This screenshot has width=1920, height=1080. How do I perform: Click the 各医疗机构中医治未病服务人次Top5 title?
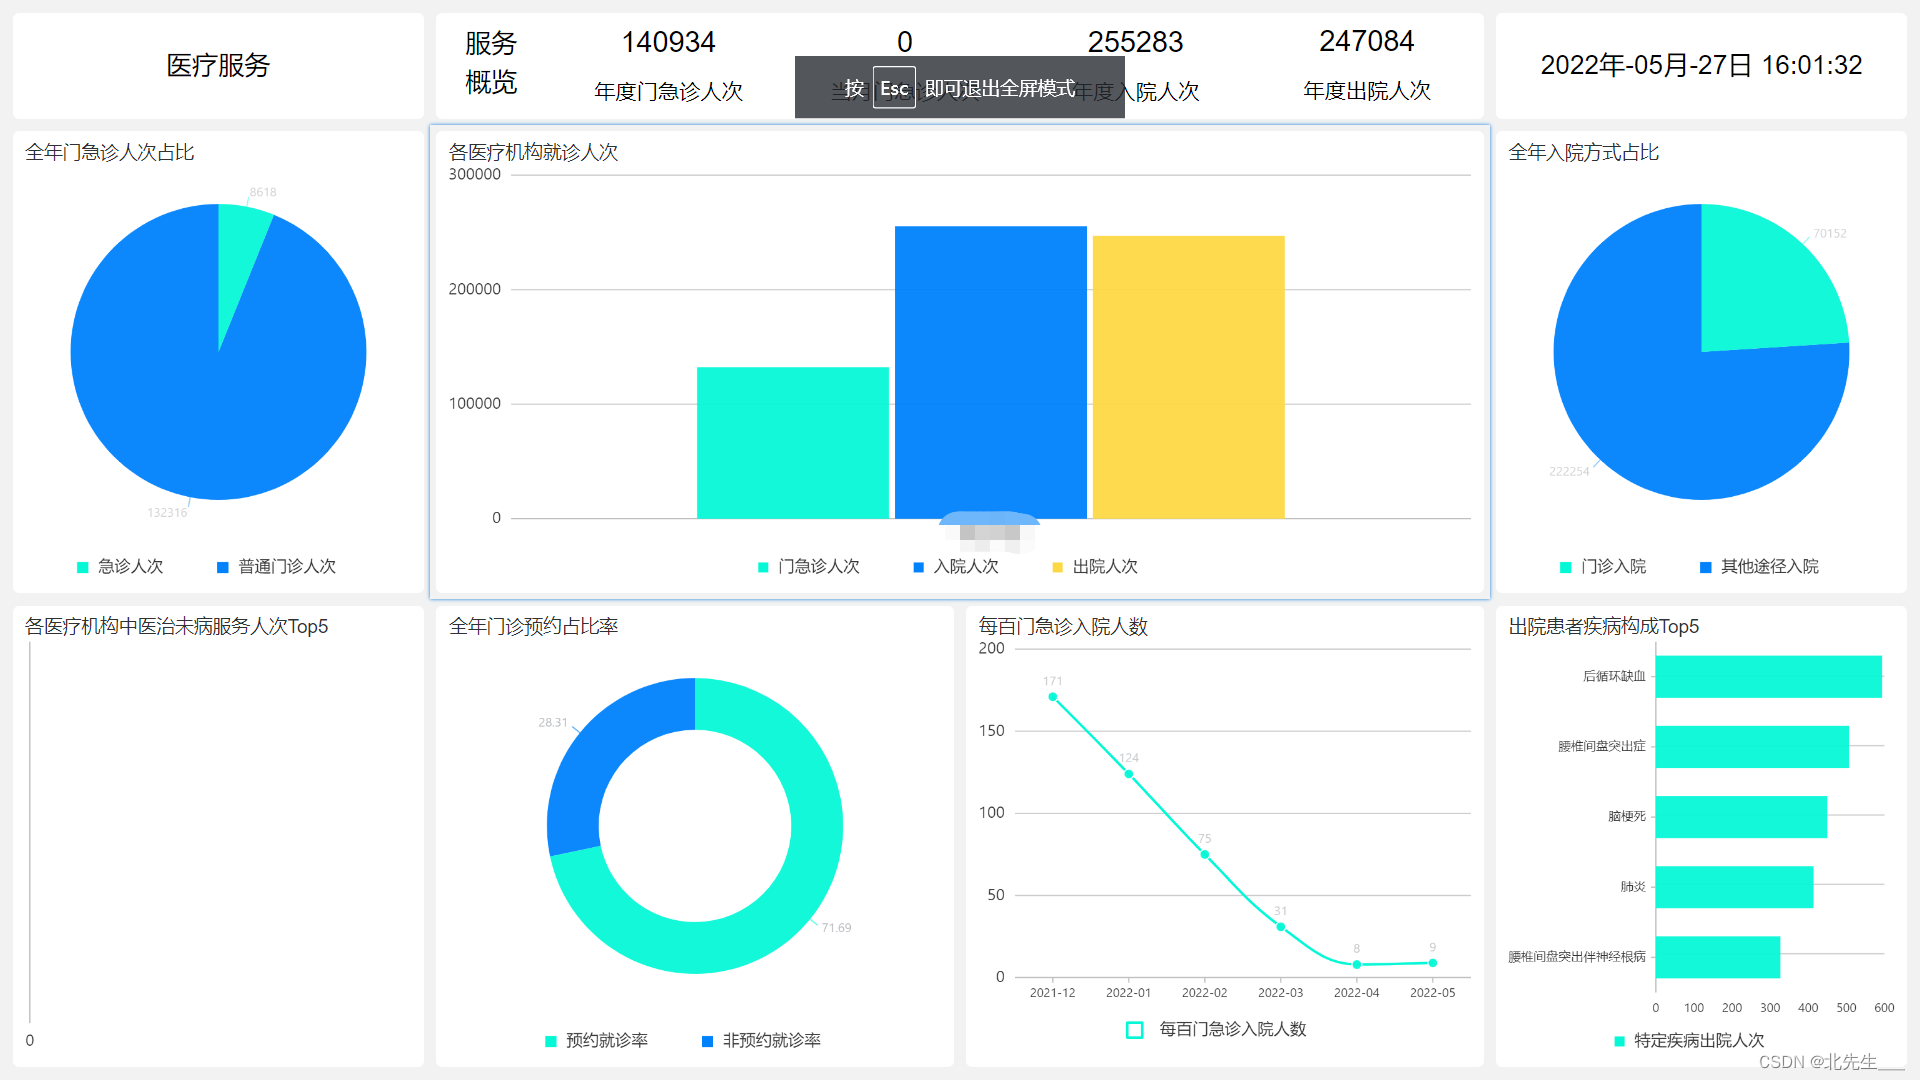(177, 626)
